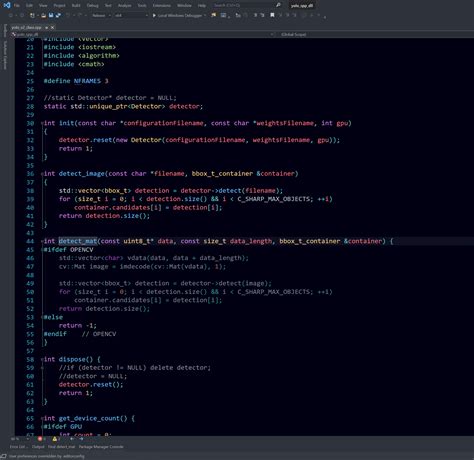Click status bar icon beside editorconfig message
The width and height of the screenshot is (474, 460).
[x=4, y=456]
